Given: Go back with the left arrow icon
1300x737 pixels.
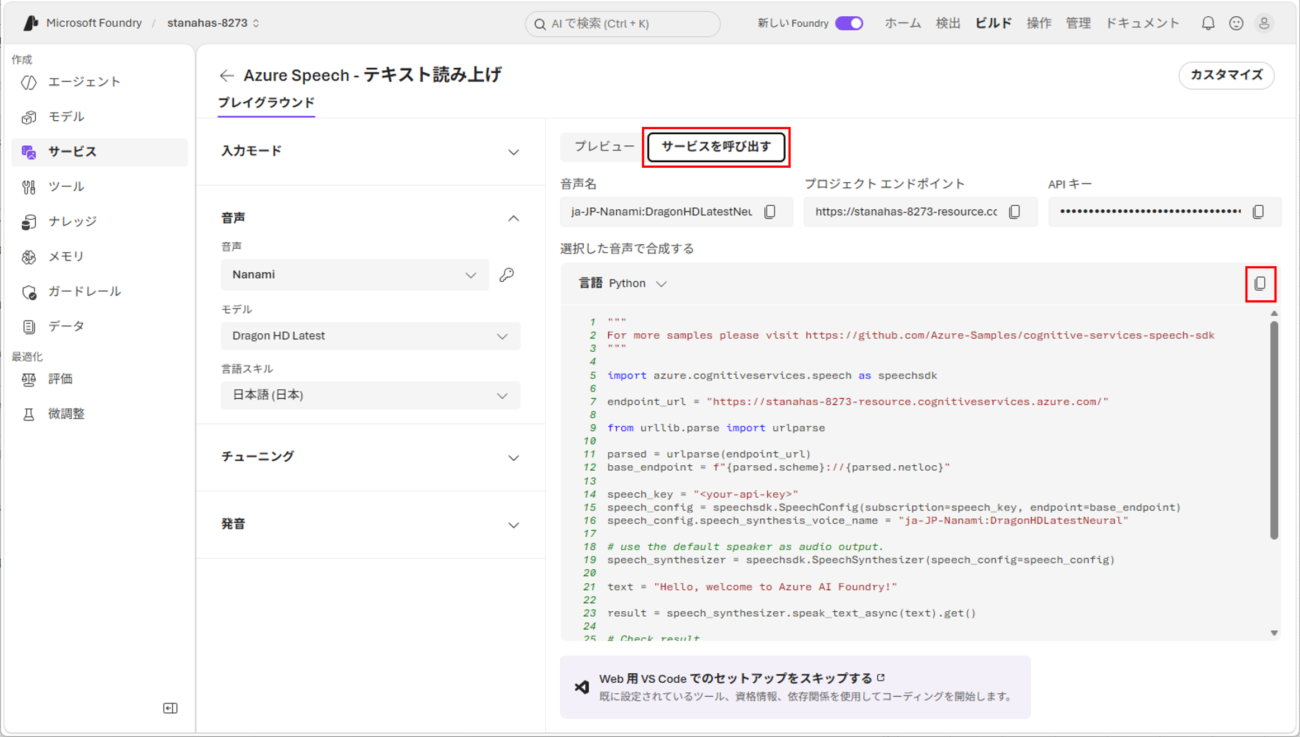Looking at the screenshot, I should (x=227, y=75).
